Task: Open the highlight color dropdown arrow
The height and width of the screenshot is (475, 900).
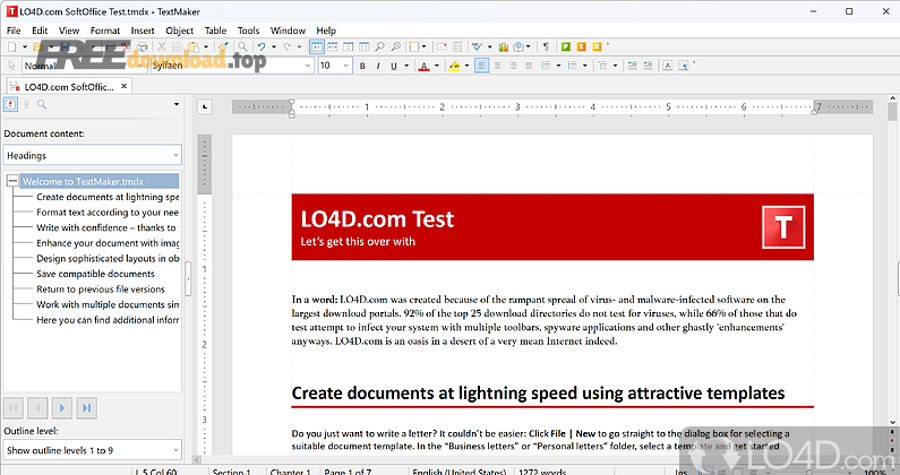Action: pyautogui.click(x=467, y=66)
